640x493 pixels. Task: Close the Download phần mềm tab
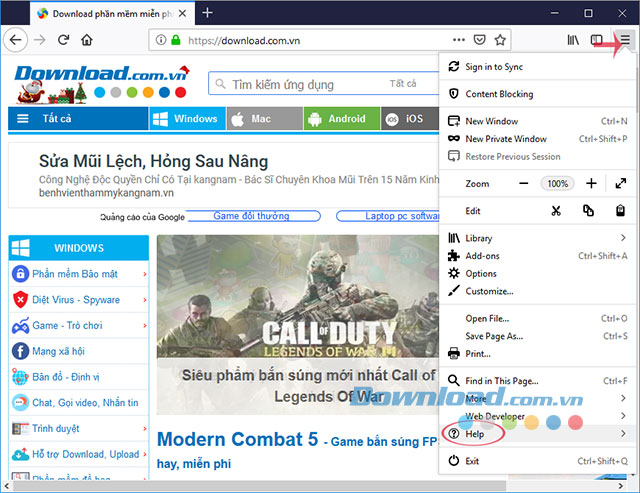(182, 13)
